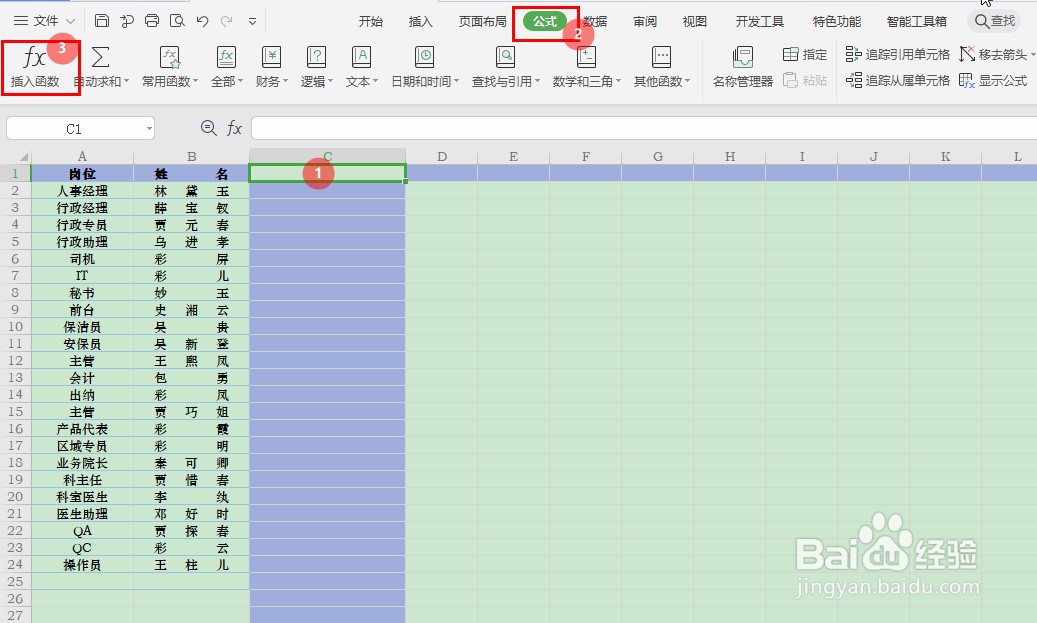Click the Select All corner of the grid
The height and width of the screenshot is (623, 1037).
pyautogui.click(x=16, y=157)
